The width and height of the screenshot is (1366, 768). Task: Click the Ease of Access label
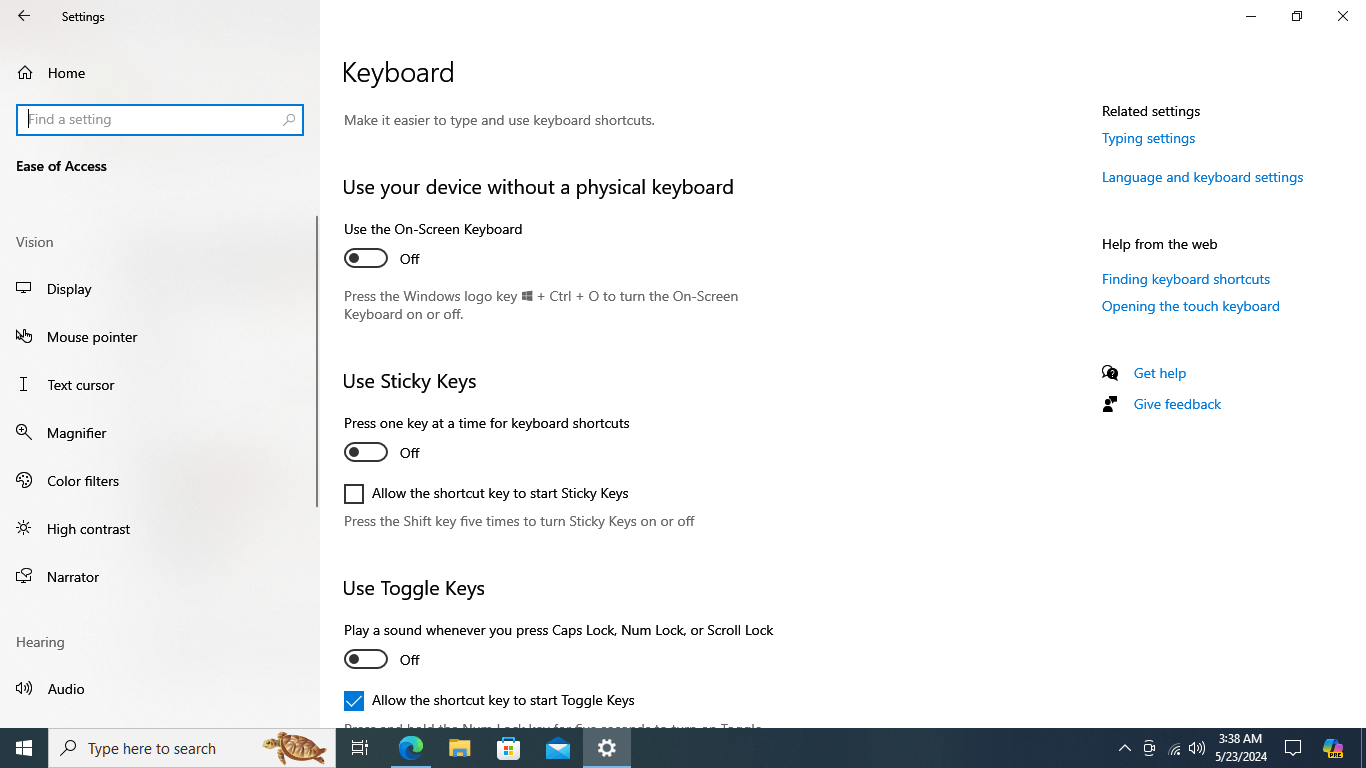click(61, 167)
